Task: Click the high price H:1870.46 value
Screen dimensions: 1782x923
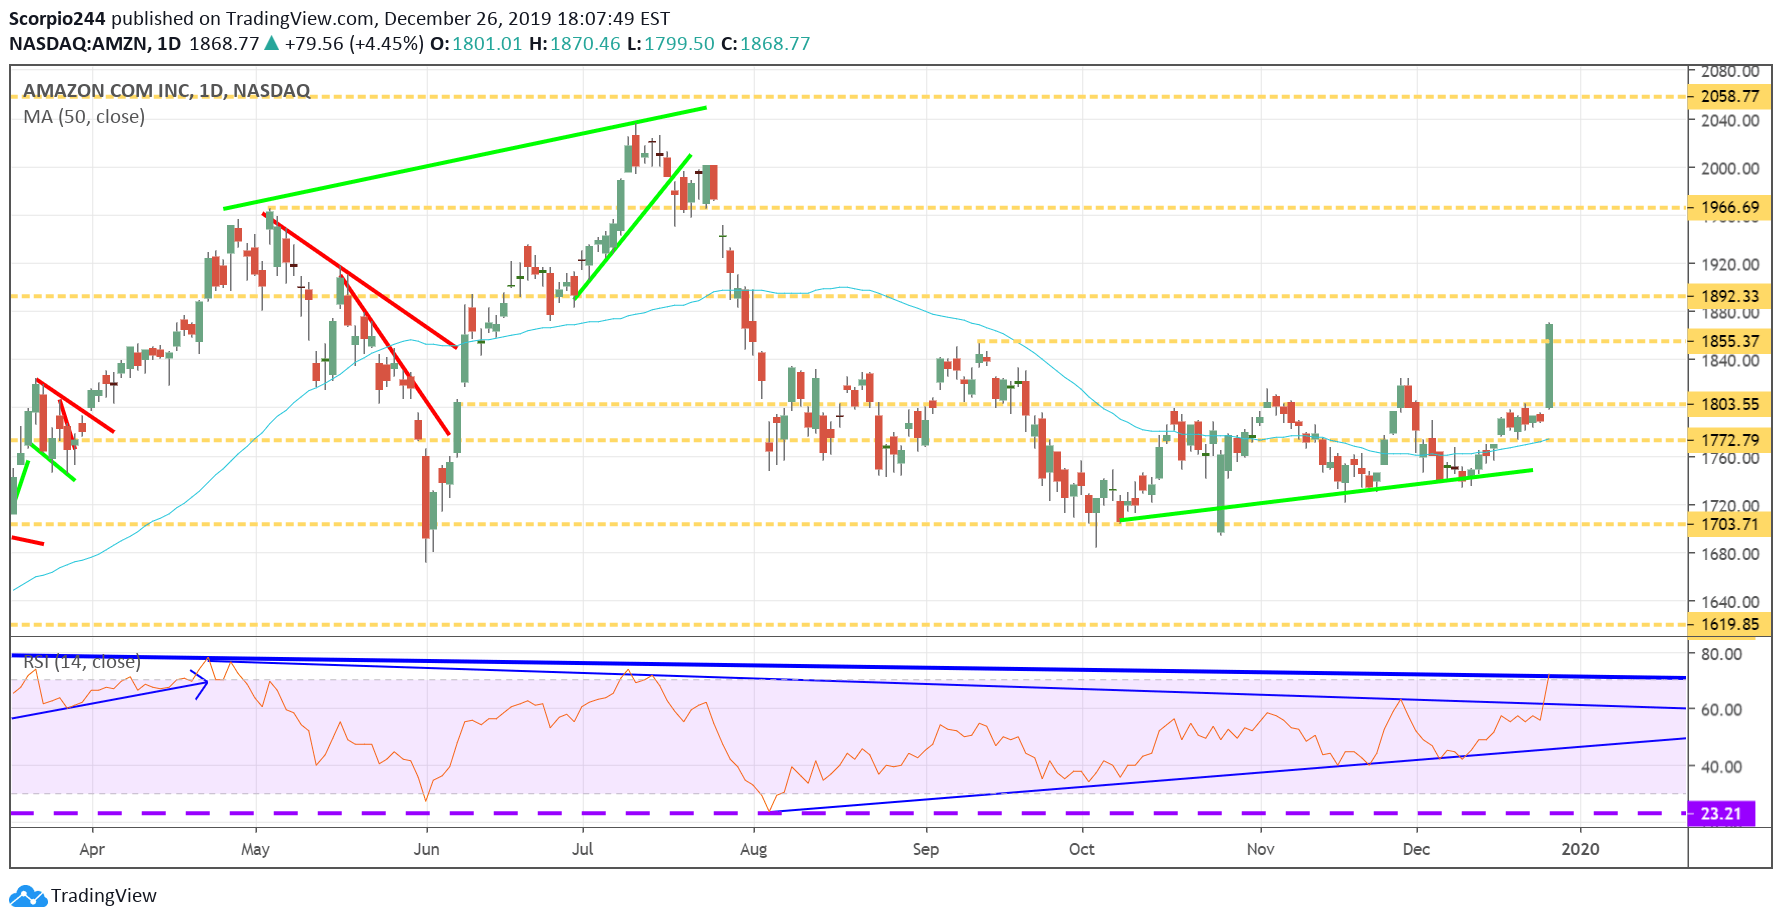Action: pyautogui.click(x=575, y=44)
